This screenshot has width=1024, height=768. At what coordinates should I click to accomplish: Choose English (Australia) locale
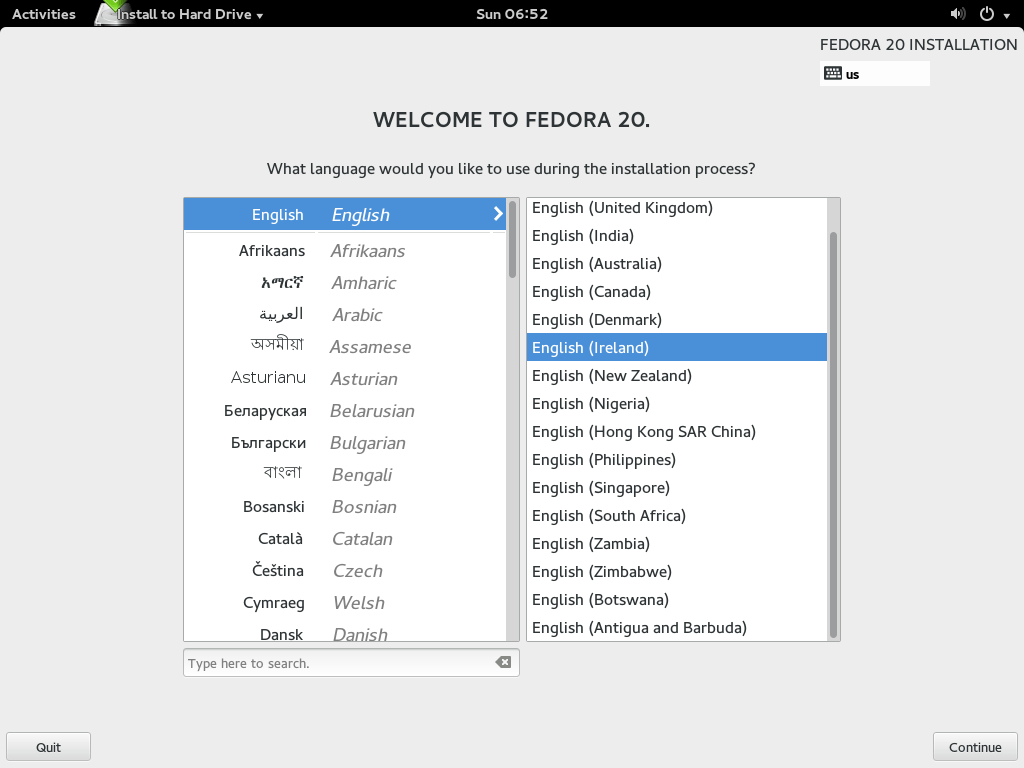click(x=677, y=264)
